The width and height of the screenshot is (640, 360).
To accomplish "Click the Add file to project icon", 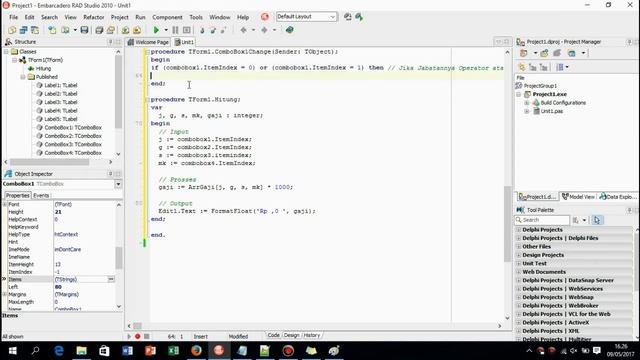I will pos(125,30).
